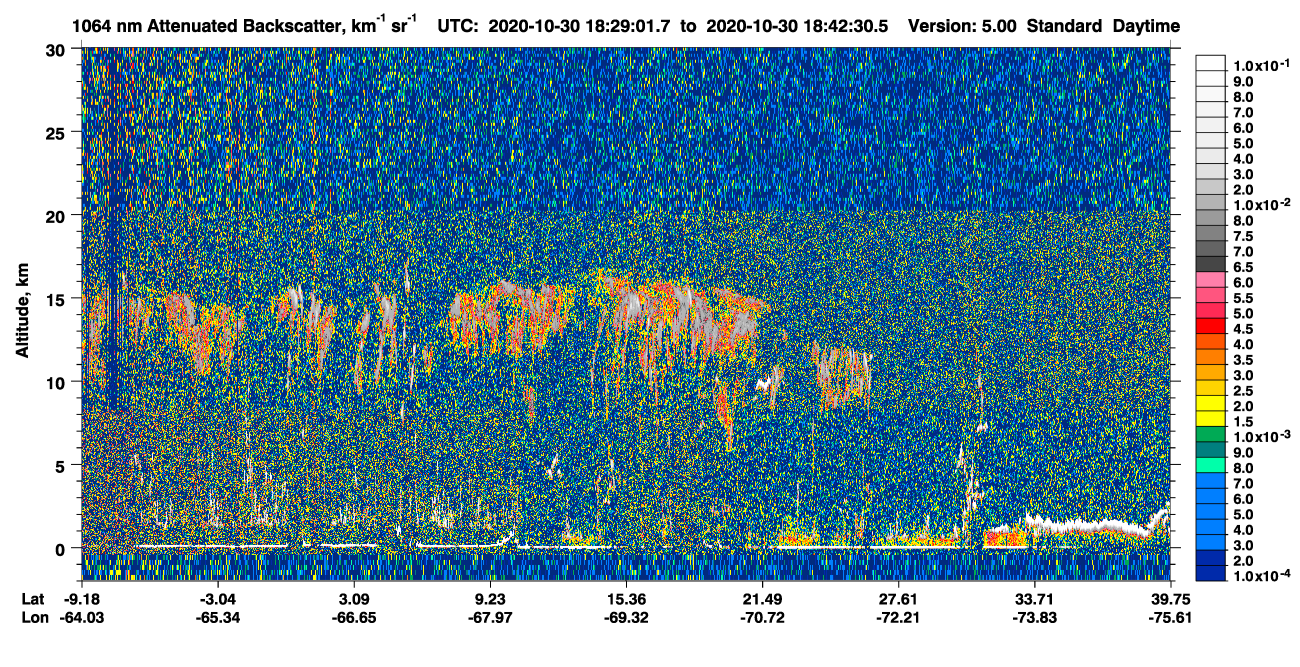
Task: Click the colorbar label '1.0x10-2'
Action: tap(1260, 205)
